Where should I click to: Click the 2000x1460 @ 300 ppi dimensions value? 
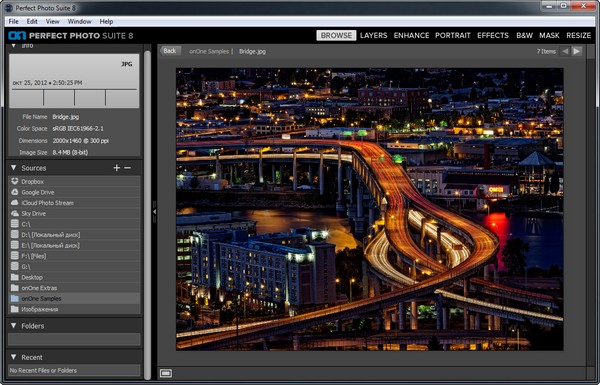pos(80,140)
